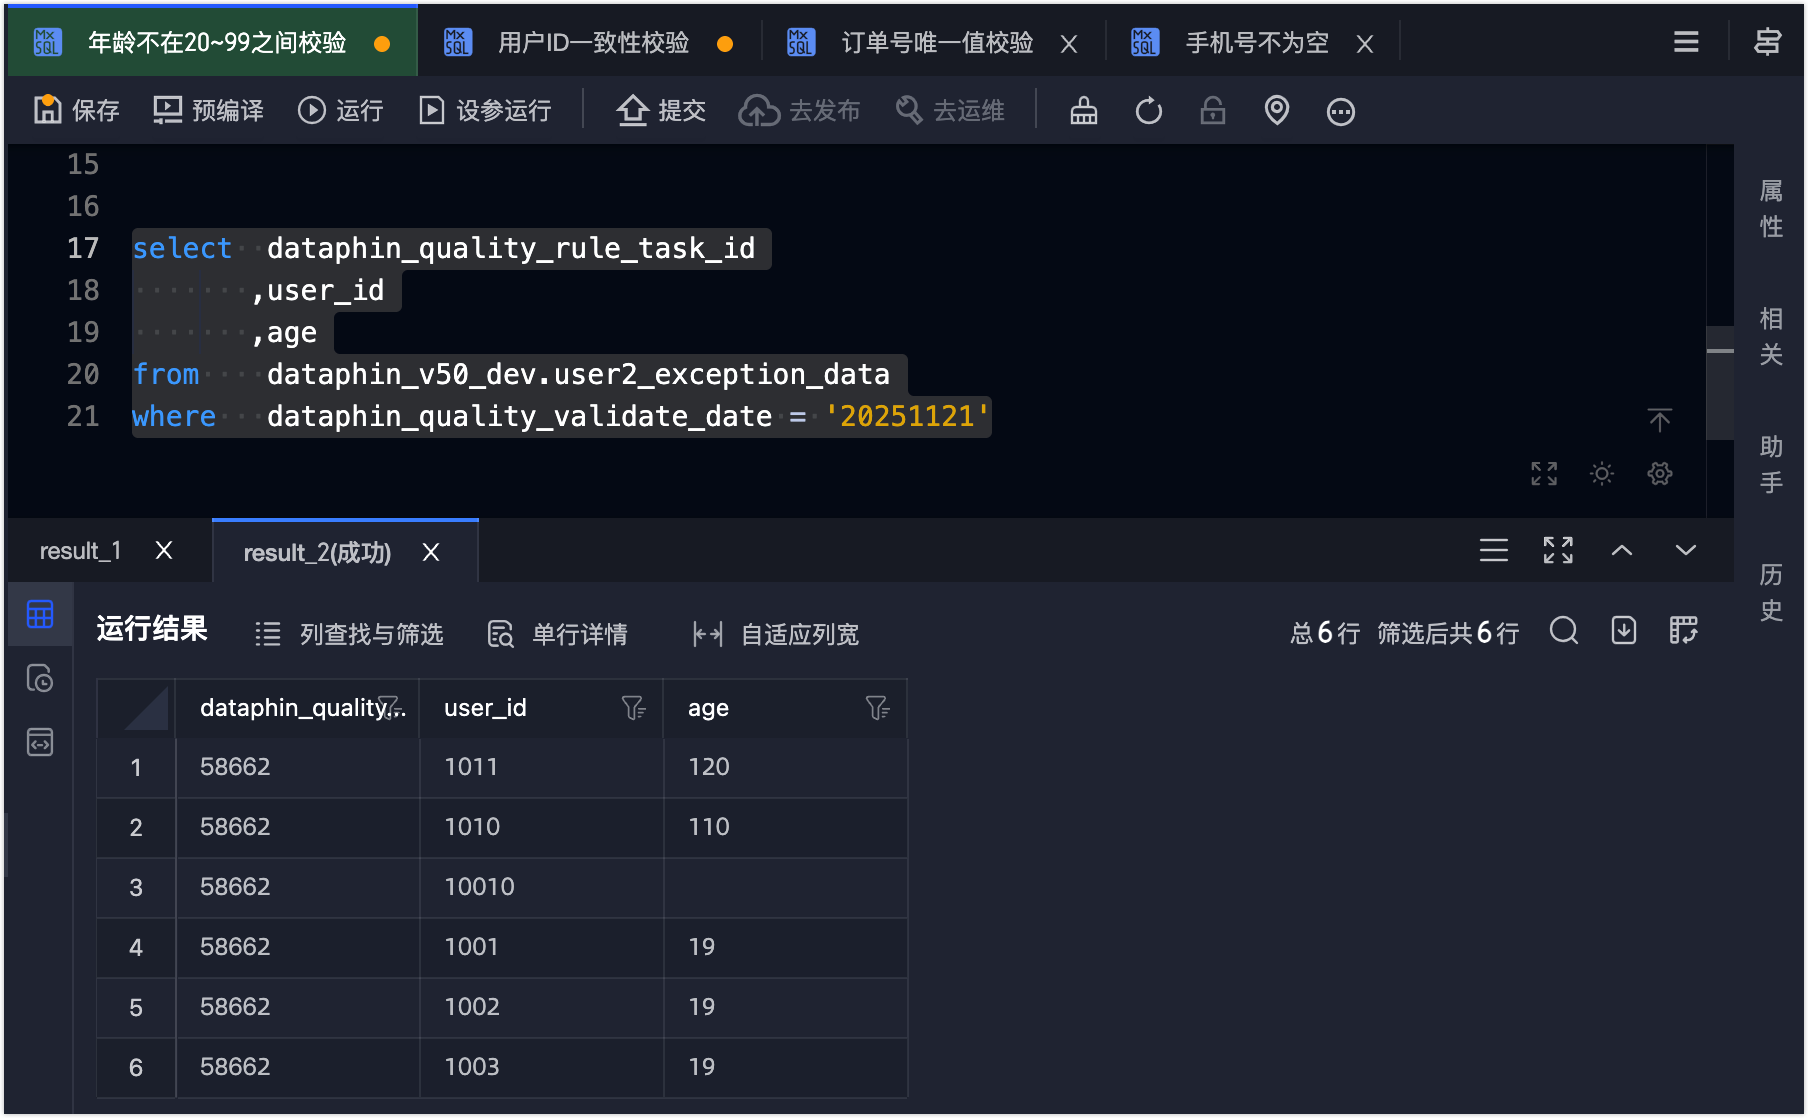Open the filter on user_id column

click(x=633, y=708)
